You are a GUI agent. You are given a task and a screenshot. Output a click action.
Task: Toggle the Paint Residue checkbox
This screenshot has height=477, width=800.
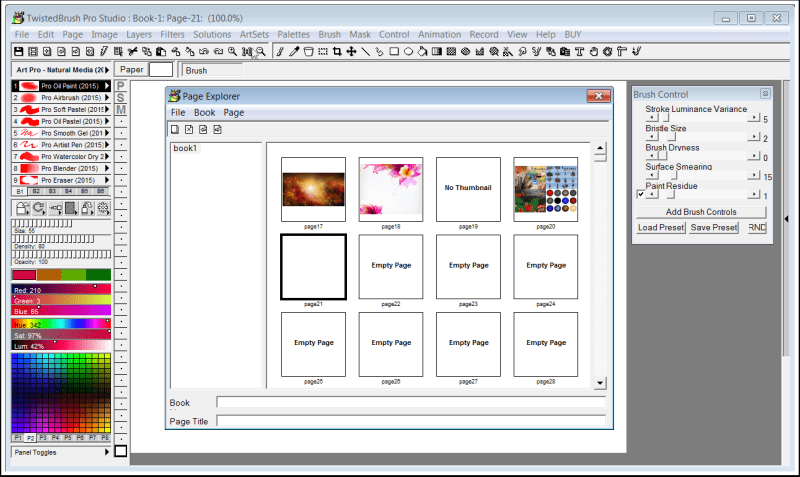[640, 194]
